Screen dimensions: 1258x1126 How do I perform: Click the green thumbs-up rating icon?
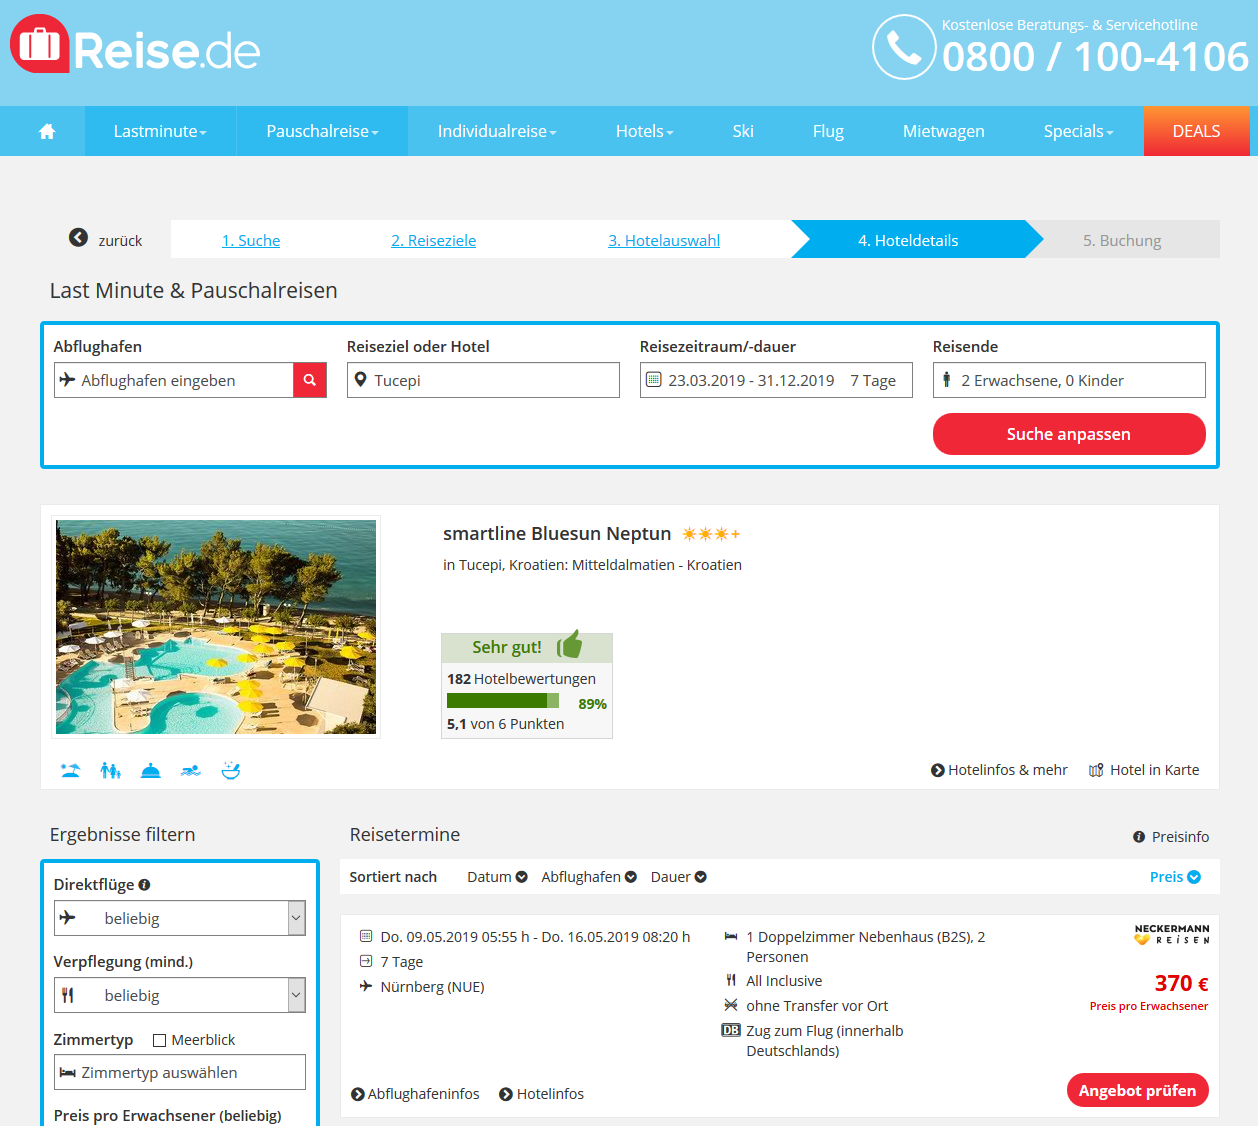569,645
